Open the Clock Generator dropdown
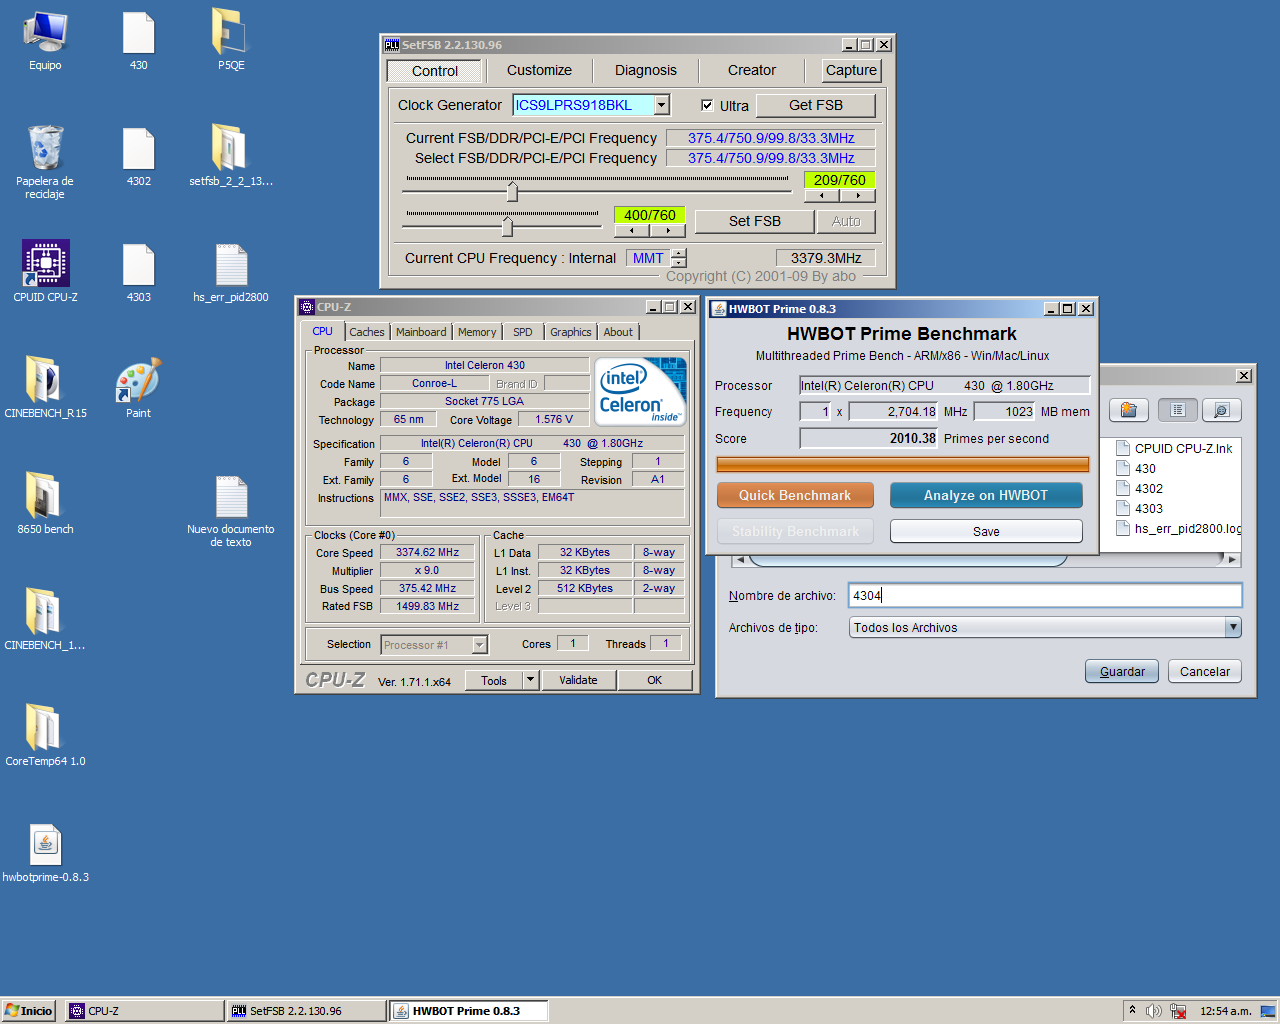1280x1024 pixels. click(x=661, y=105)
